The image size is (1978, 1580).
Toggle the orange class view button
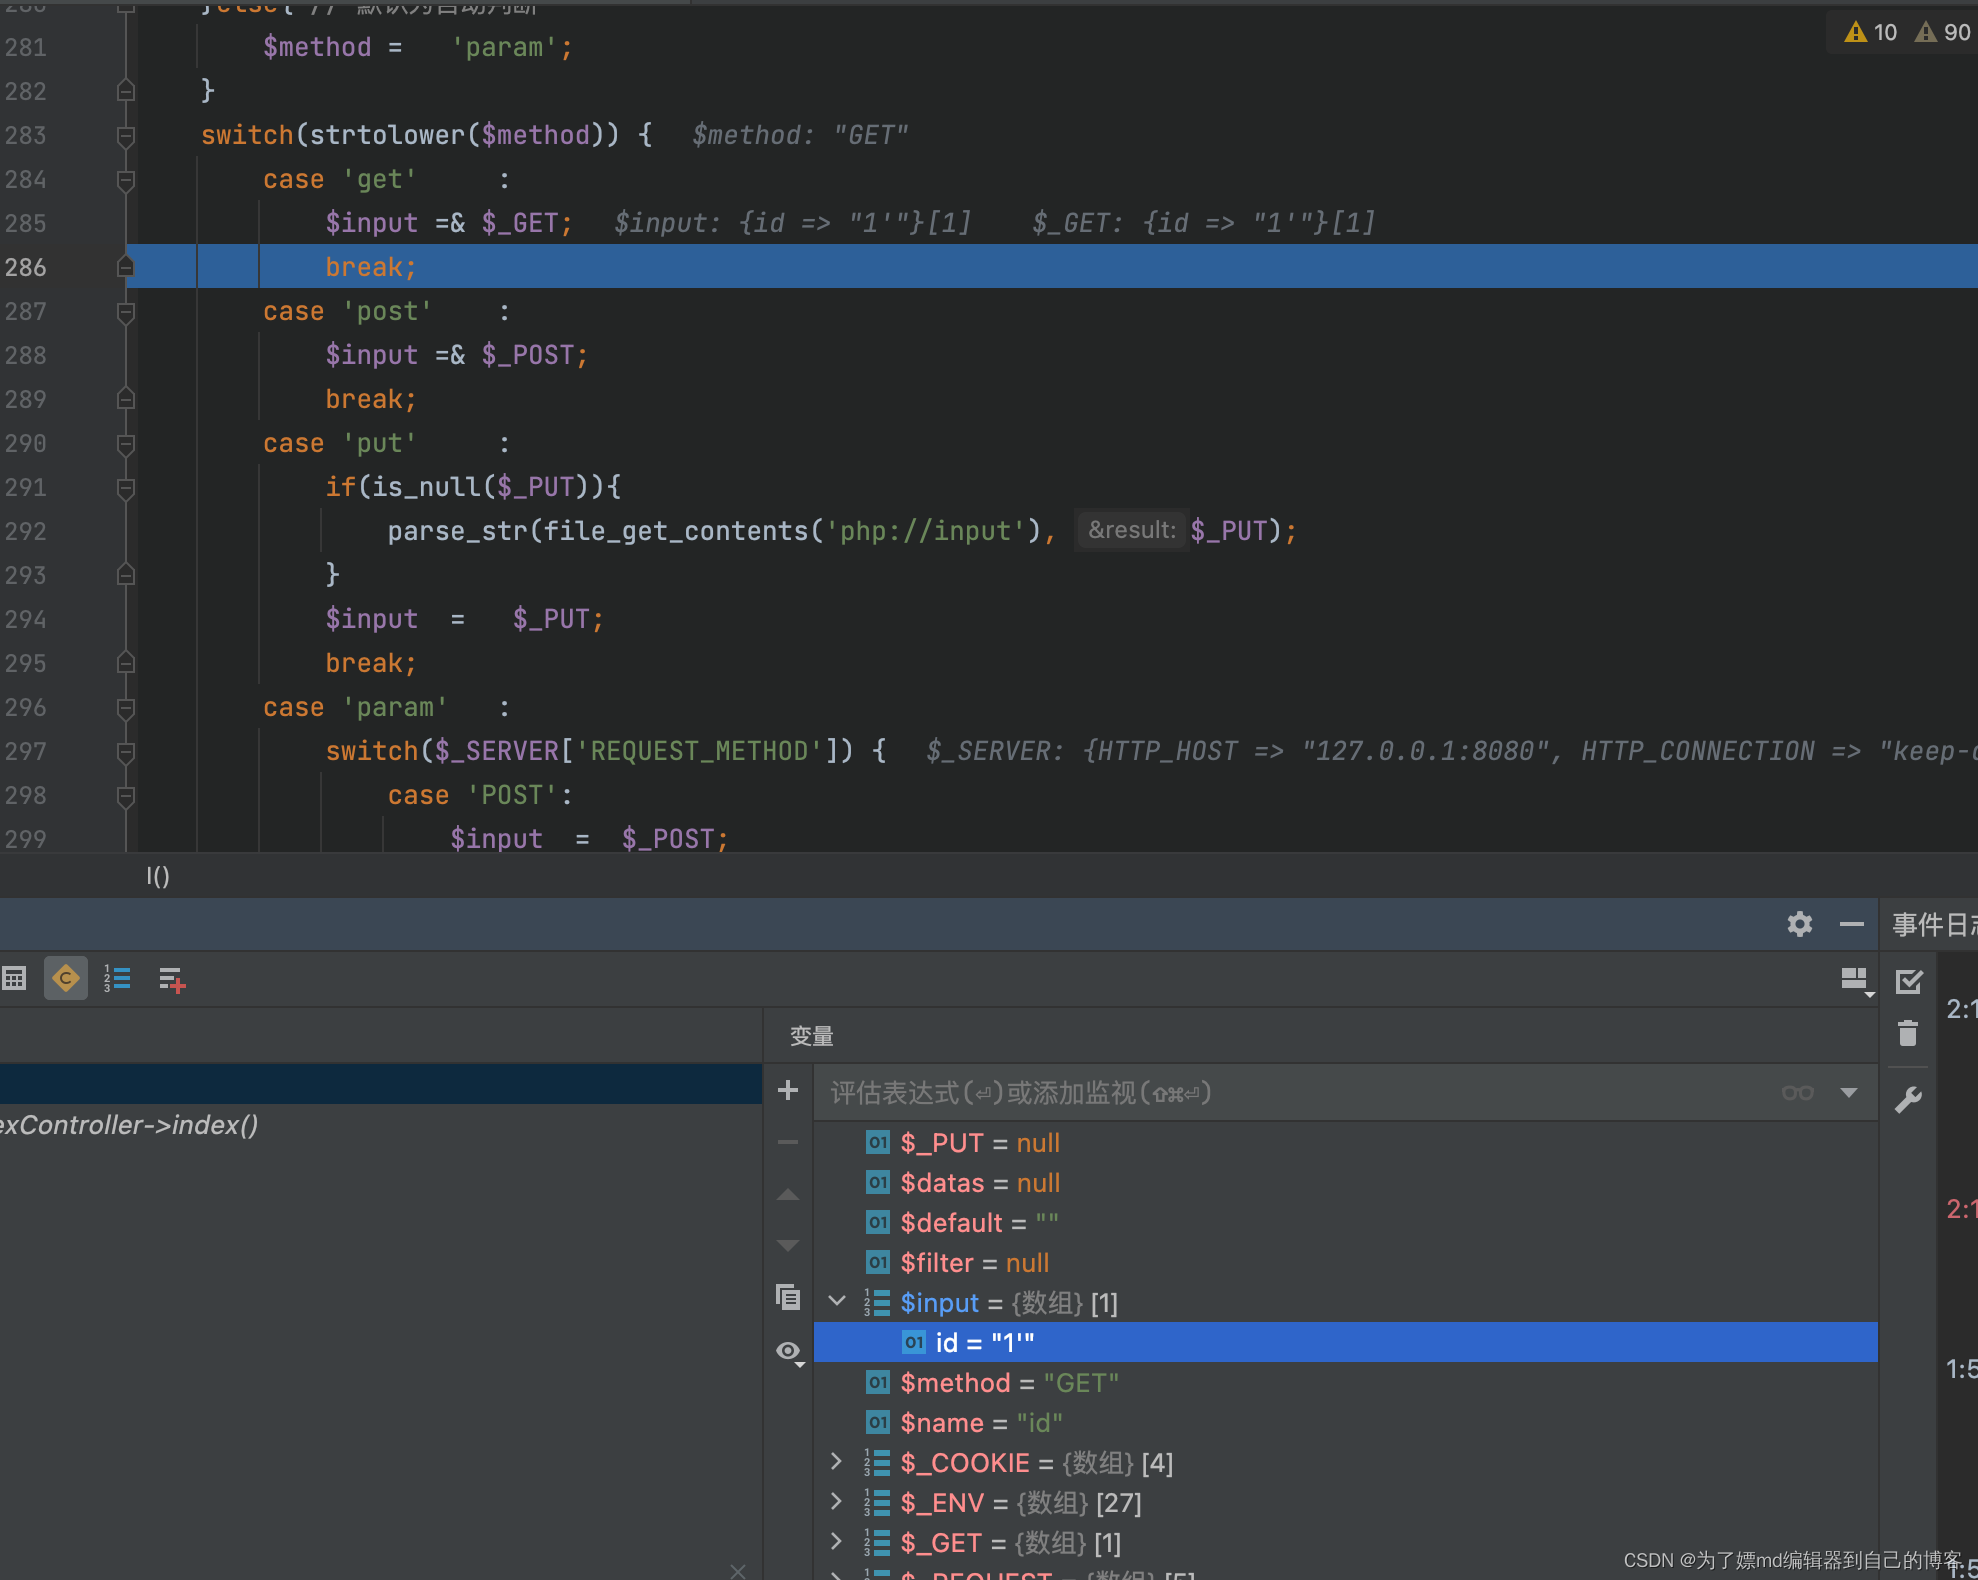66,978
